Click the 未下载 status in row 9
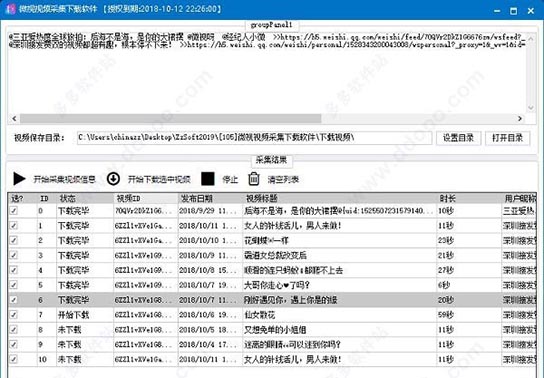This screenshot has height=378, width=544. click(69, 344)
